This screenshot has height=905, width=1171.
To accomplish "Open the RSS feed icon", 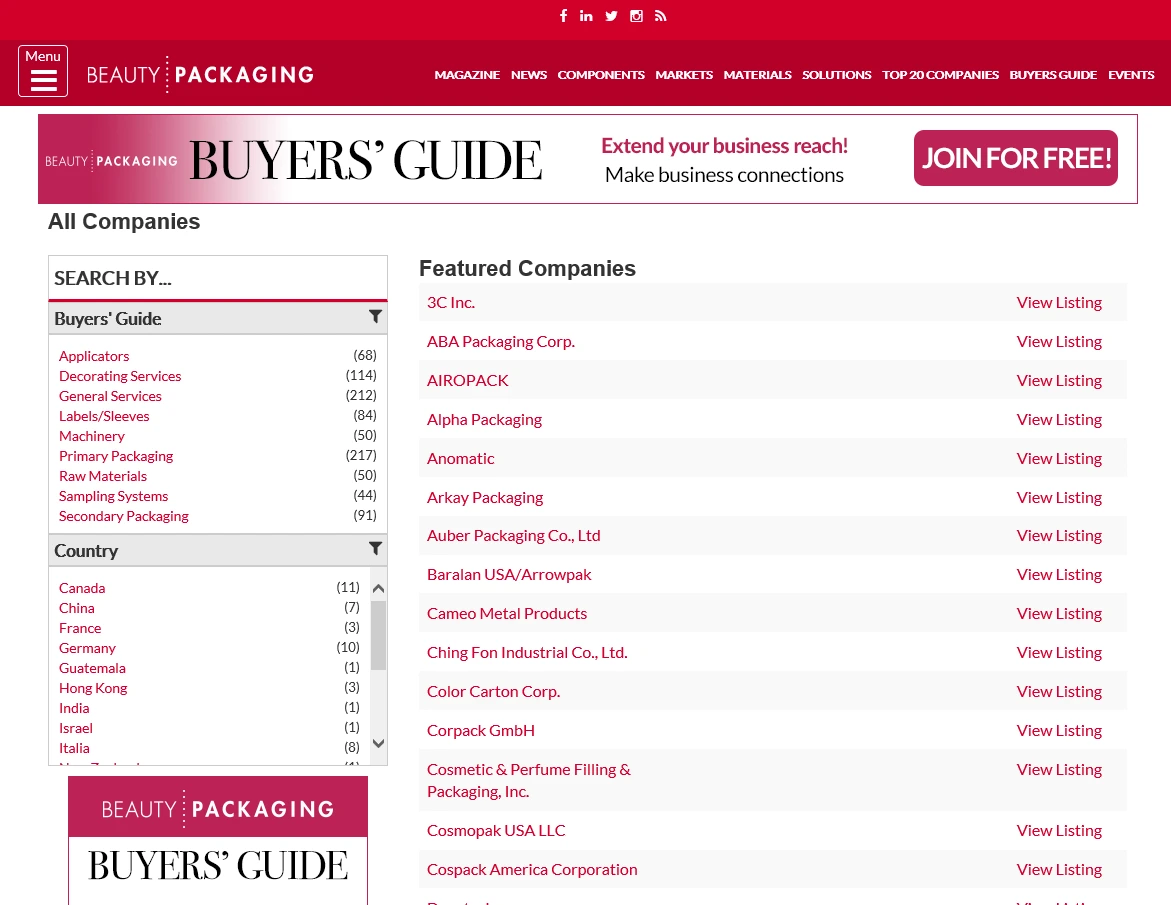I will click(x=660, y=16).
